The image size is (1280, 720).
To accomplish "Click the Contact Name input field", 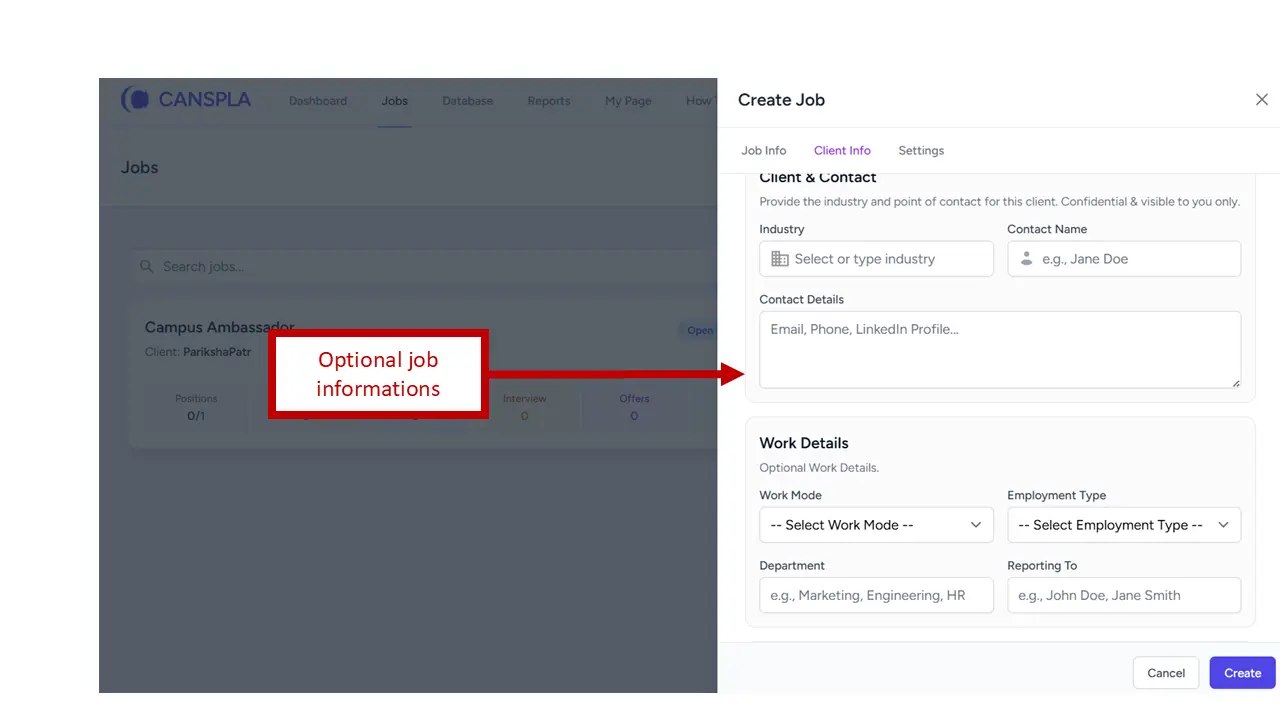I will point(1136,259).
